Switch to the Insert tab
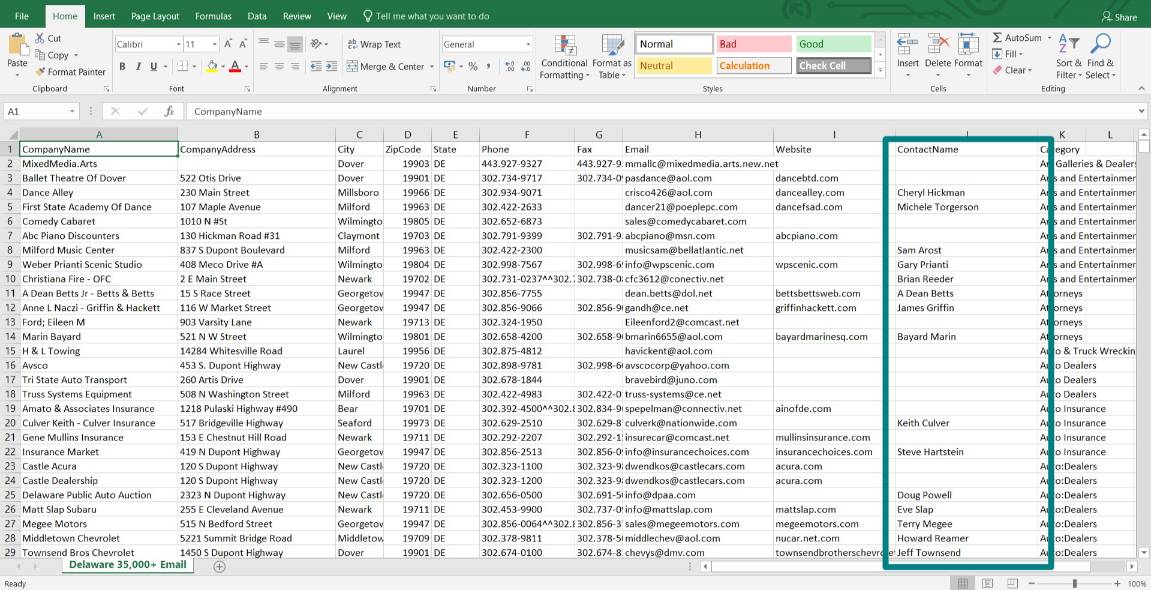This screenshot has height=590, width=1151. [x=104, y=16]
